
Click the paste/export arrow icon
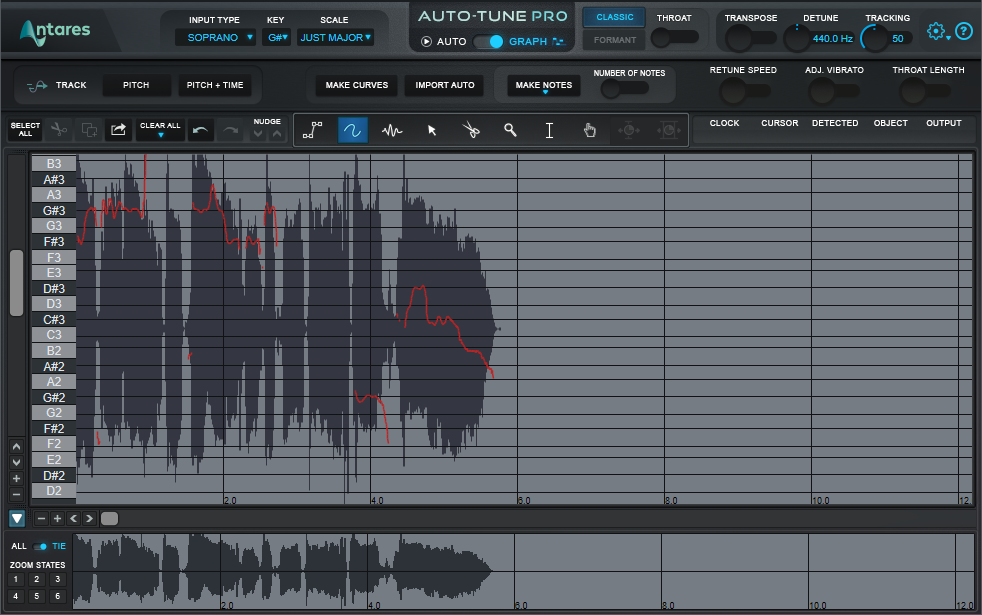pyautogui.click(x=118, y=130)
